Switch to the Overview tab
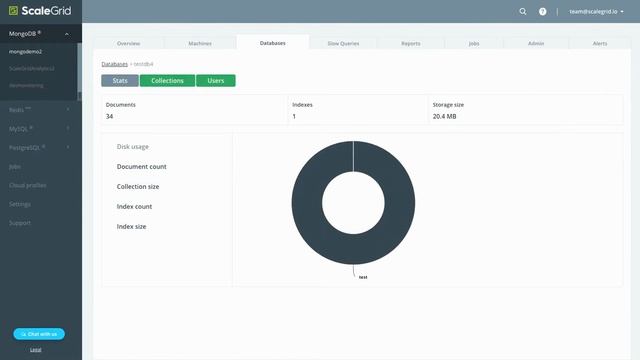This screenshot has height=360, width=640. coord(129,43)
